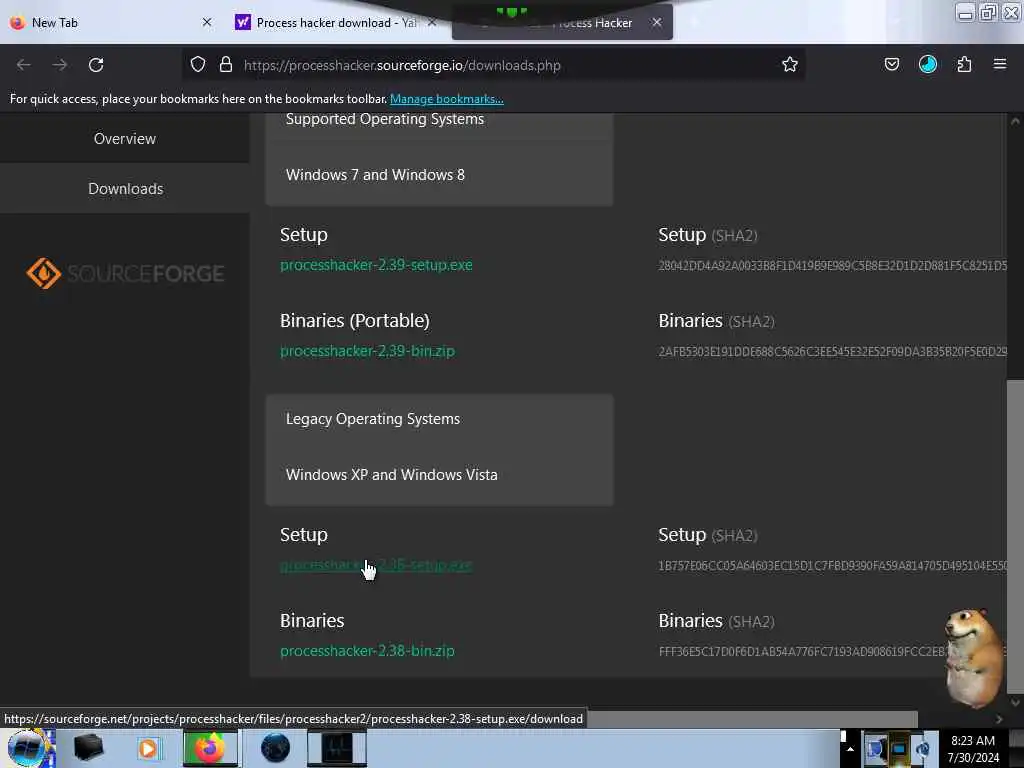Viewport: 1024px width, 768px height.
Task: Open the Manage bookmarks link
Action: coord(447,99)
